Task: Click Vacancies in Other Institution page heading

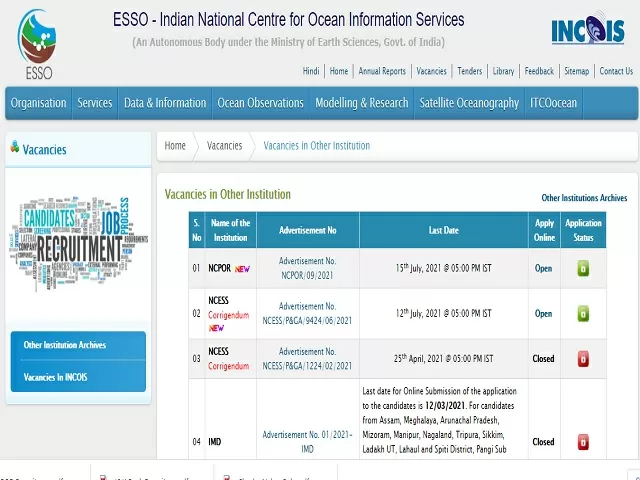Action: click(x=228, y=194)
